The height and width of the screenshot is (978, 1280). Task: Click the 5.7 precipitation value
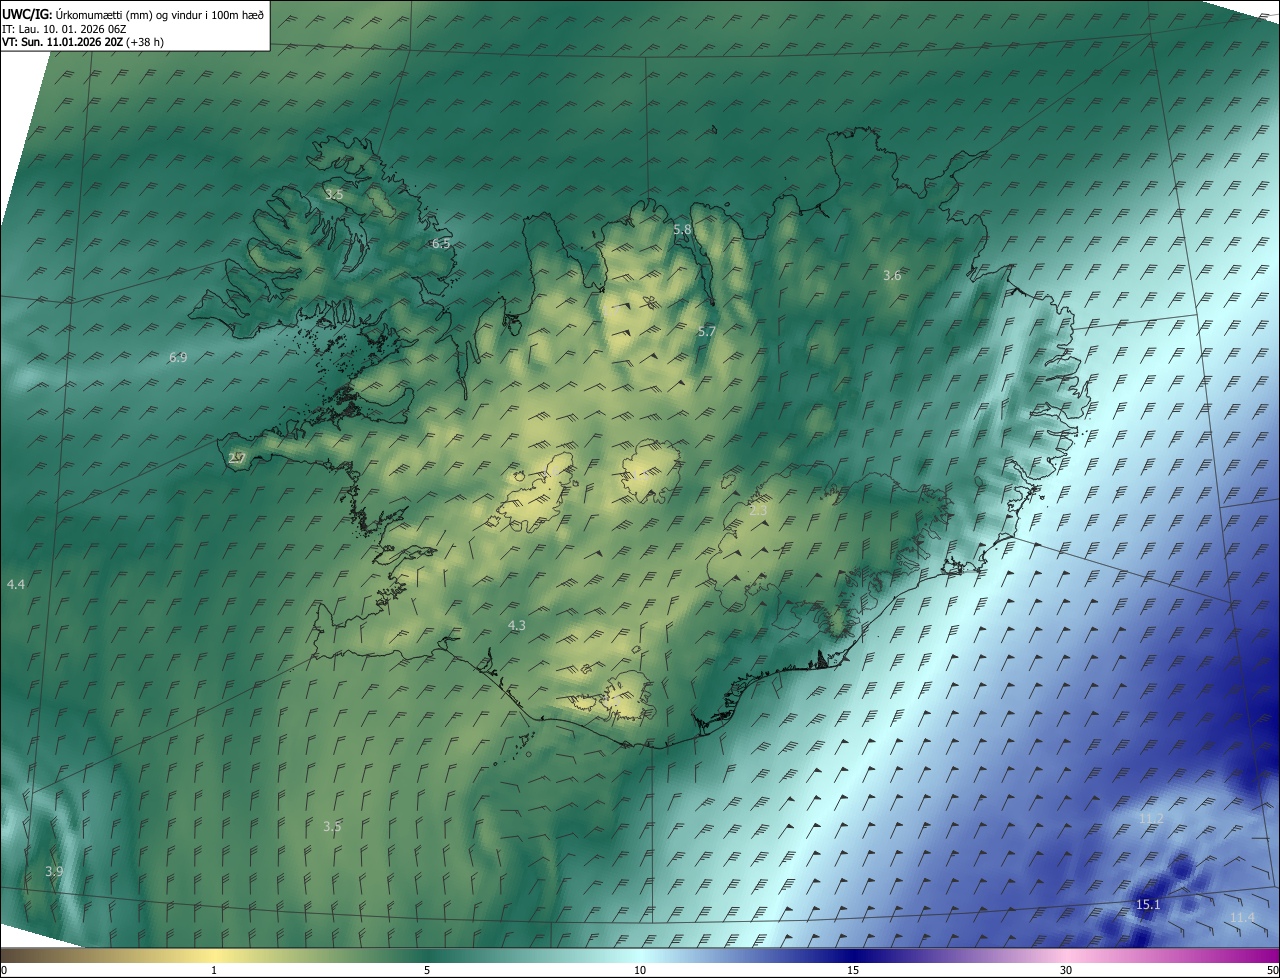[706, 331]
